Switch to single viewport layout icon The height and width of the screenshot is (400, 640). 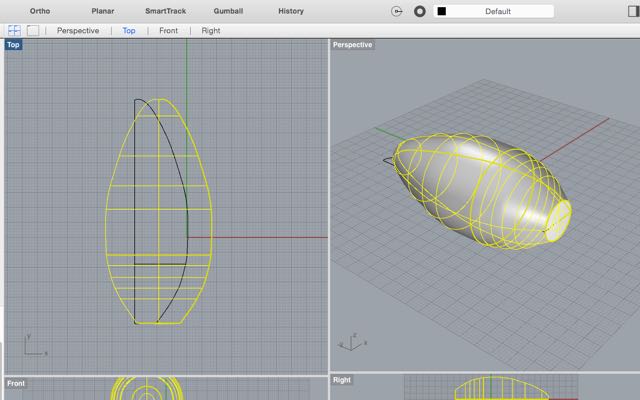pos(33,30)
